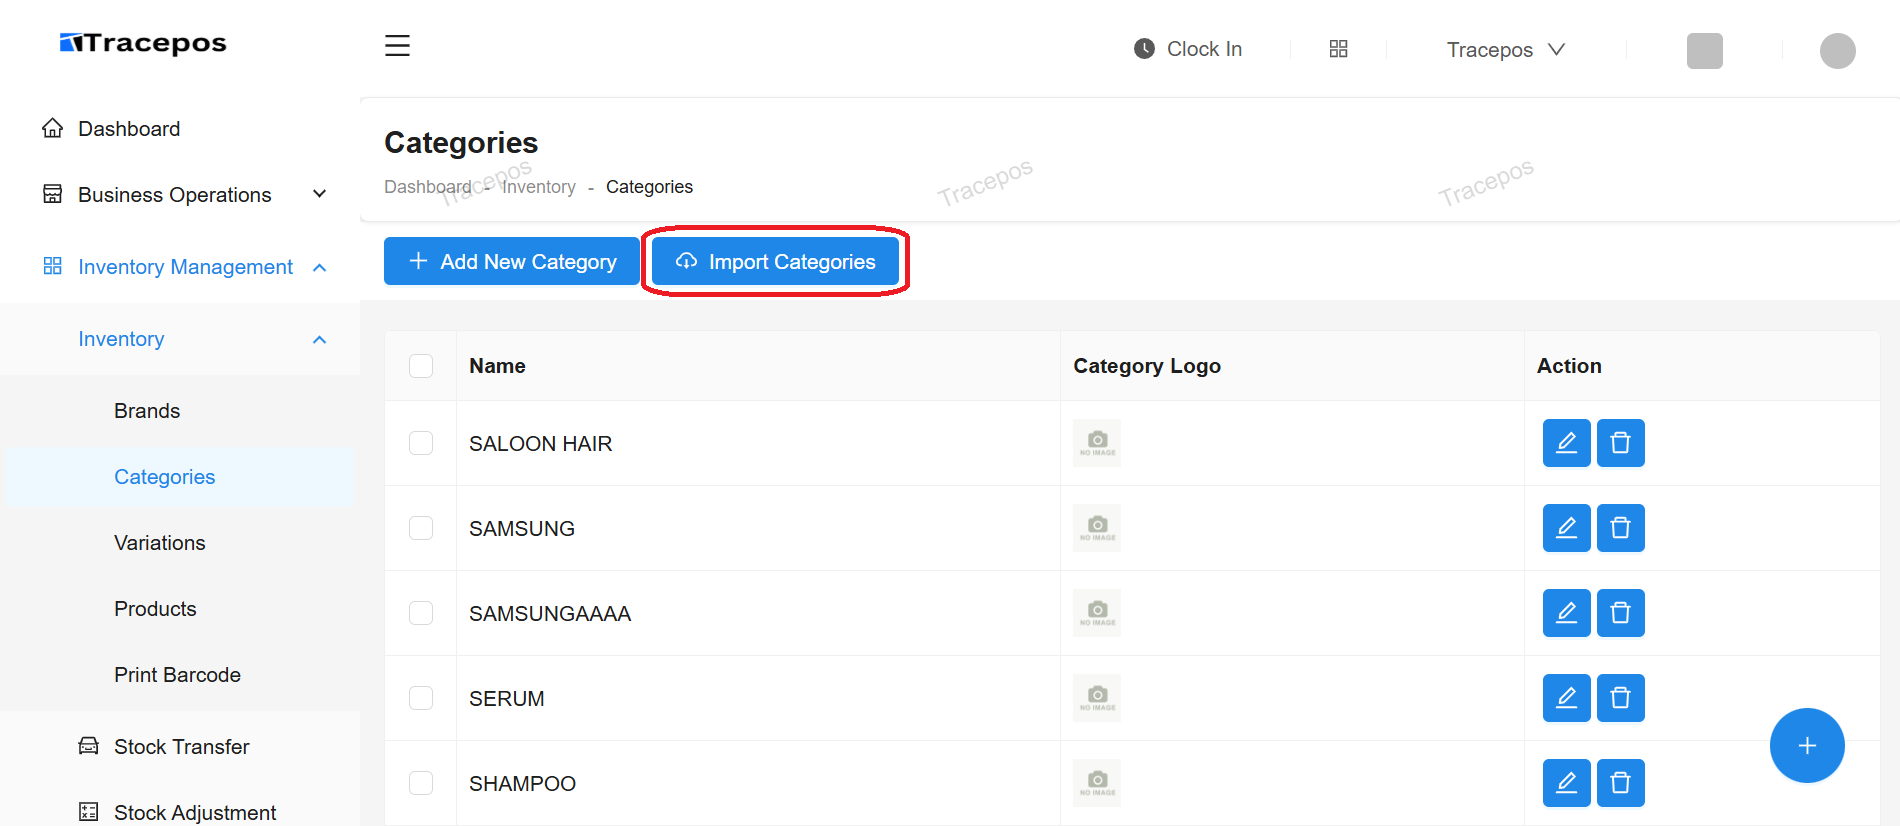Screen dimensions: 1900x826
Task: Open Print Barcode in the sidebar
Action: (177, 675)
